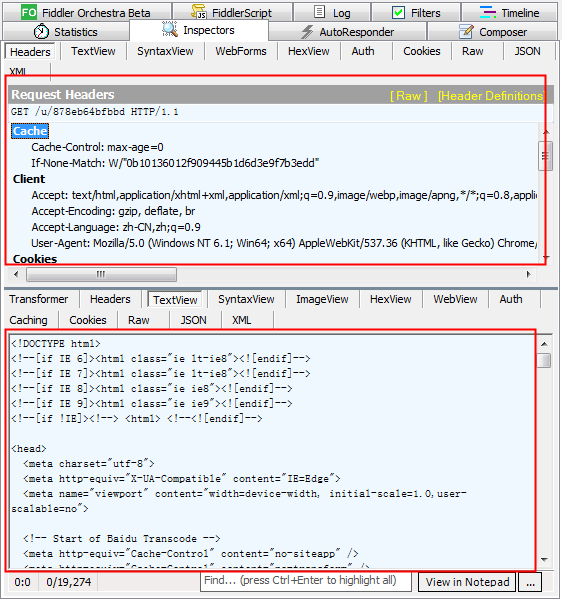Select request Headers inspector tab
The image size is (562, 600).
[x=30, y=52]
